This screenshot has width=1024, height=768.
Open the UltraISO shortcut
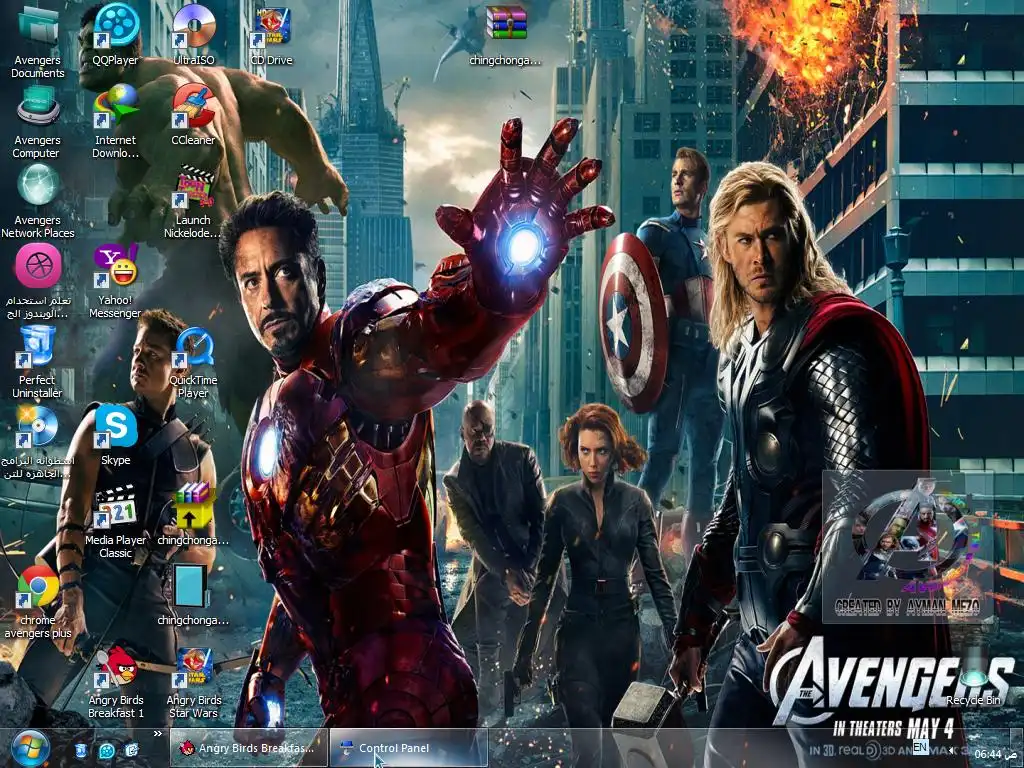pyautogui.click(x=194, y=36)
